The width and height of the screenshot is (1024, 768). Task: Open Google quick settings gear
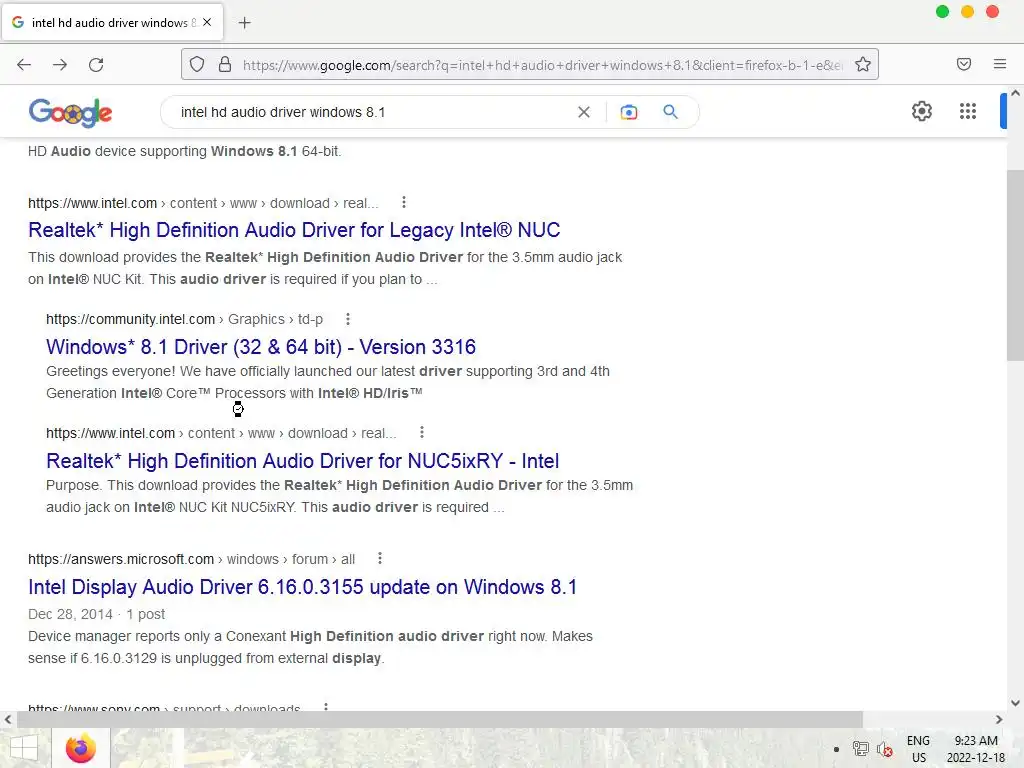coord(921,111)
